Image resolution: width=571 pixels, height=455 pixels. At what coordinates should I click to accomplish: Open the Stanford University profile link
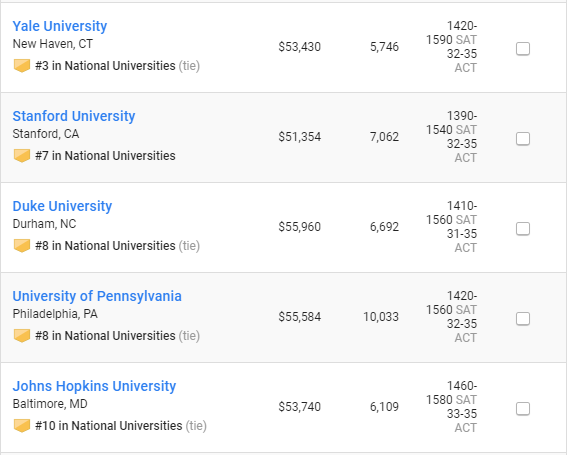point(74,116)
